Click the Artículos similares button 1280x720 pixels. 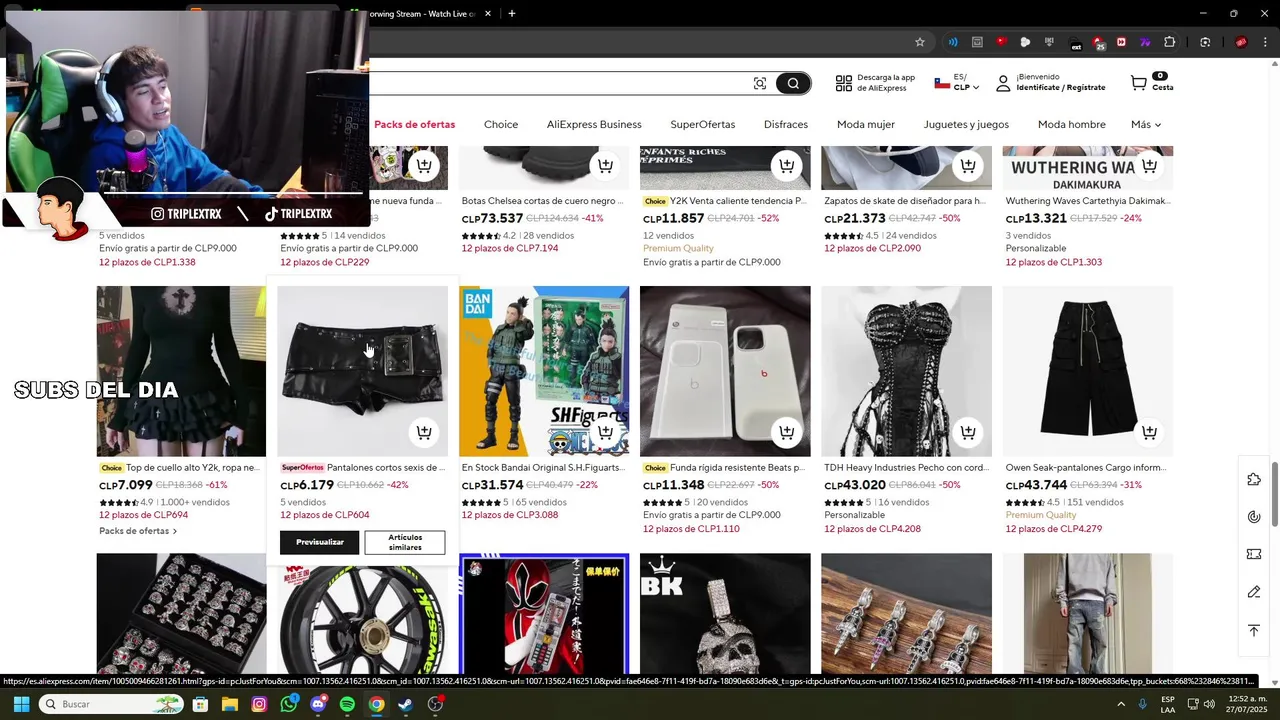(405, 542)
